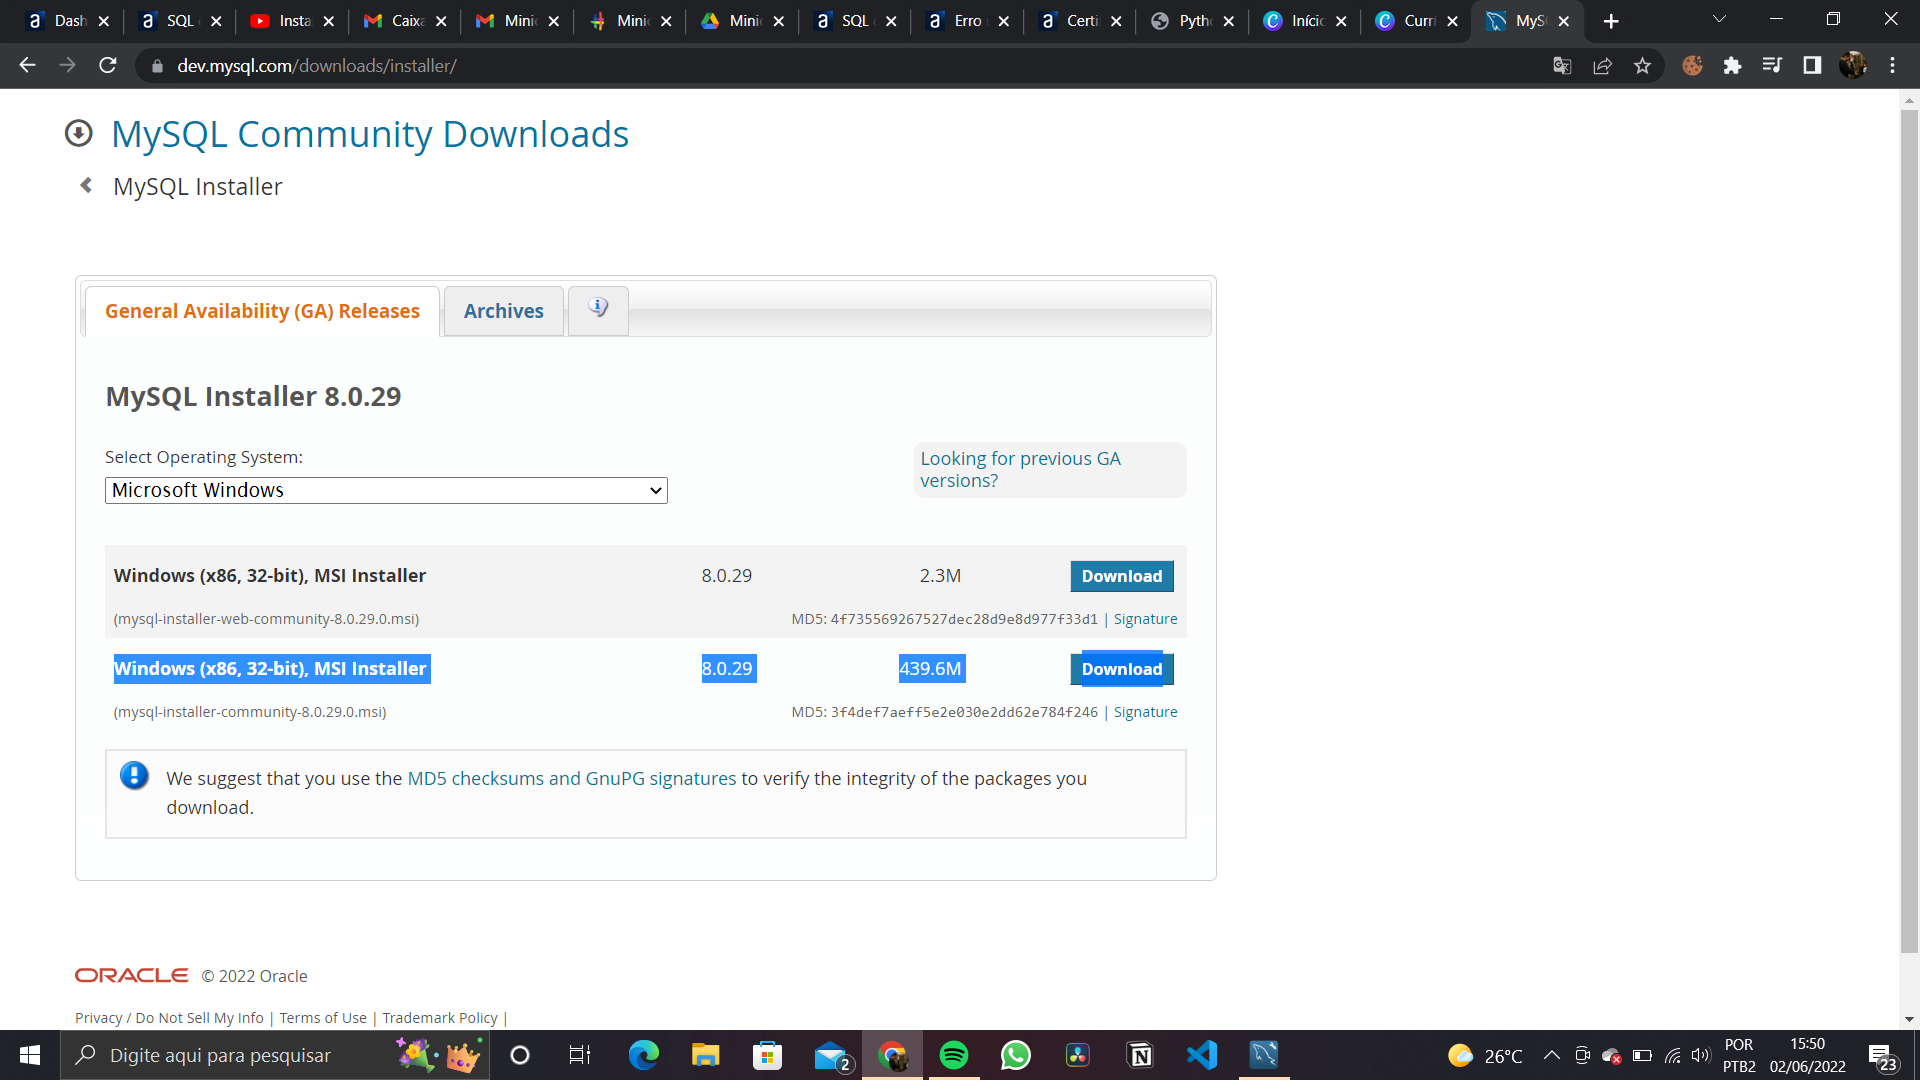1920x1080 pixels.
Task: Open the tab search chevron in title bar
Action: [1719, 19]
